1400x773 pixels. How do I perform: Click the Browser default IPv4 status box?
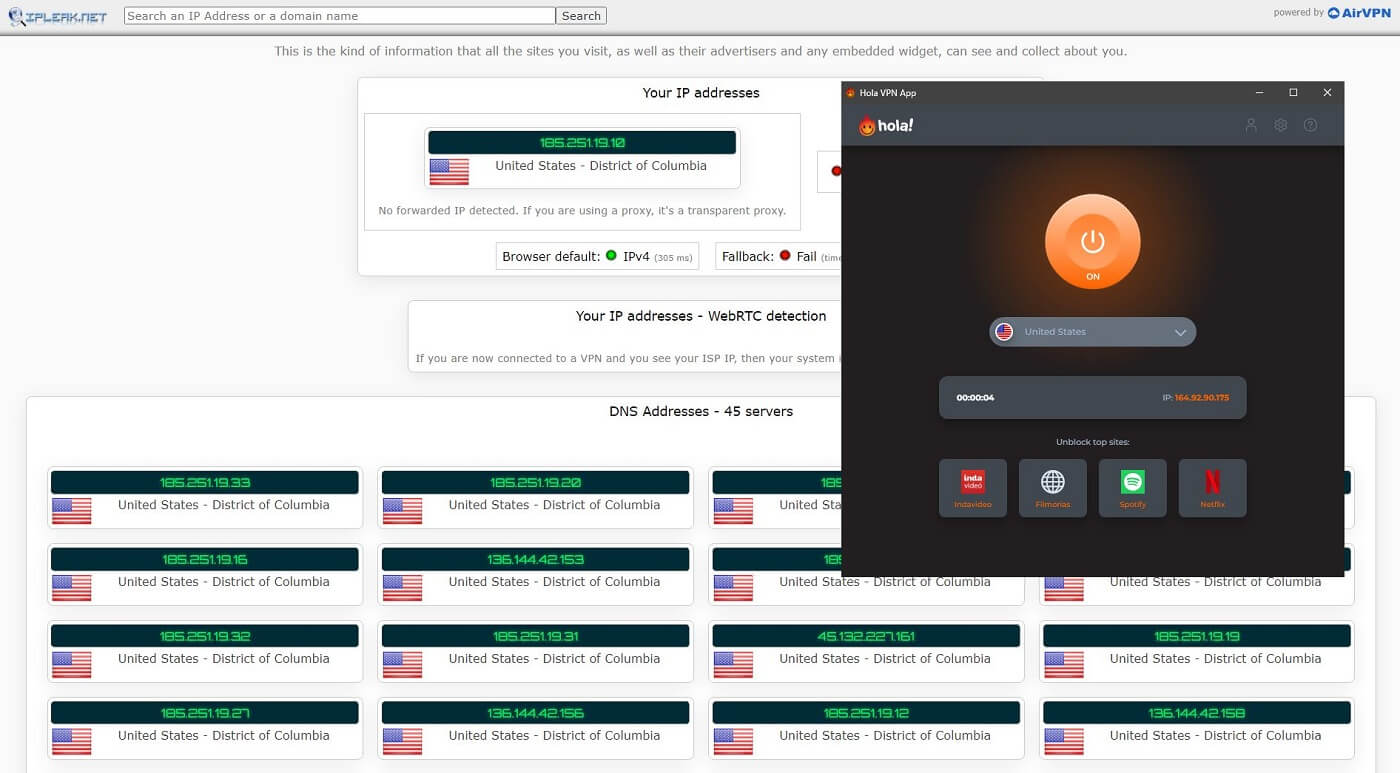click(597, 256)
